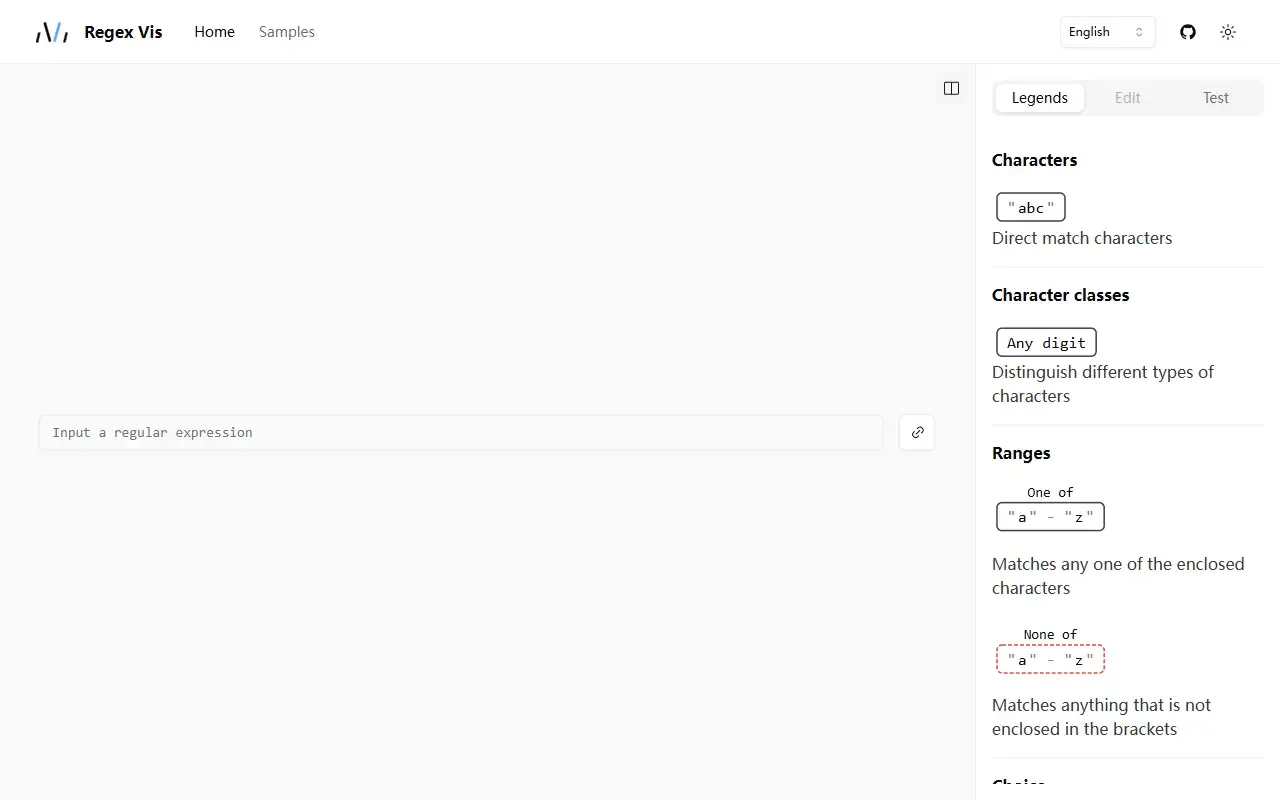Open the Samples page
Image resolution: width=1280 pixels, height=800 pixels.
(287, 32)
